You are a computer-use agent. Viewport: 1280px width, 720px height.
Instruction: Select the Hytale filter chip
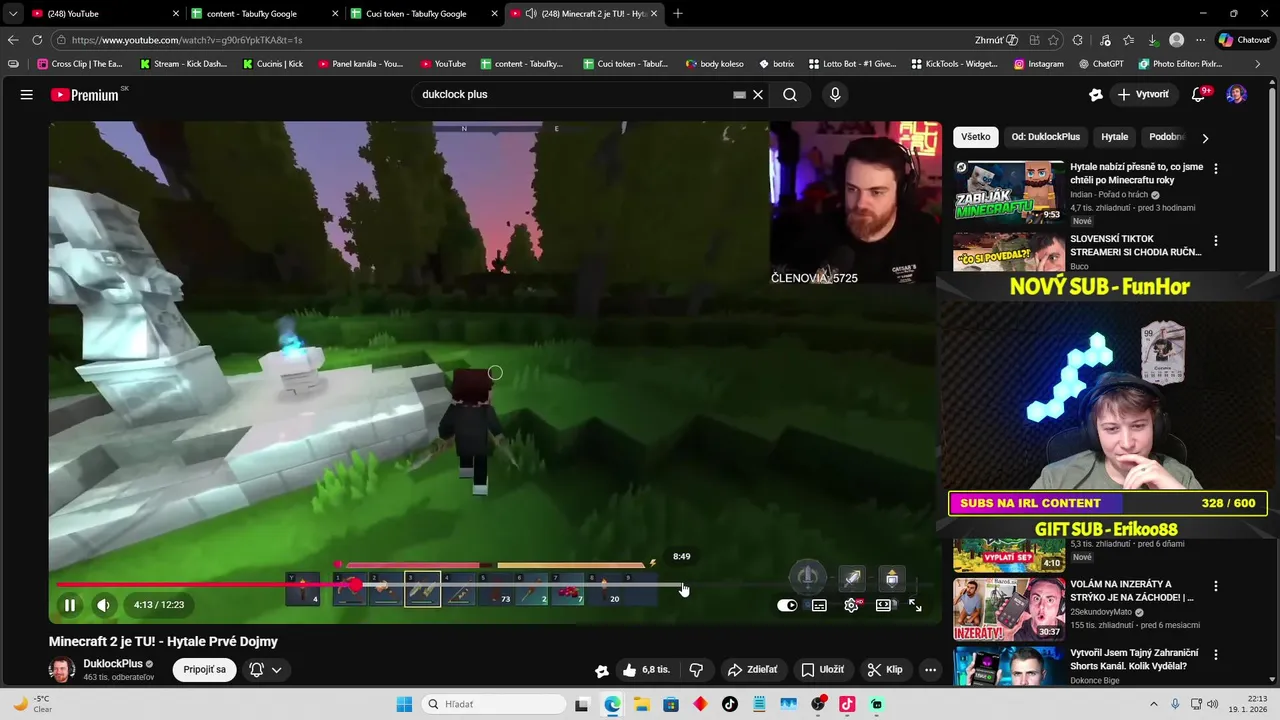pyautogui.click(x=1115, y=137)
